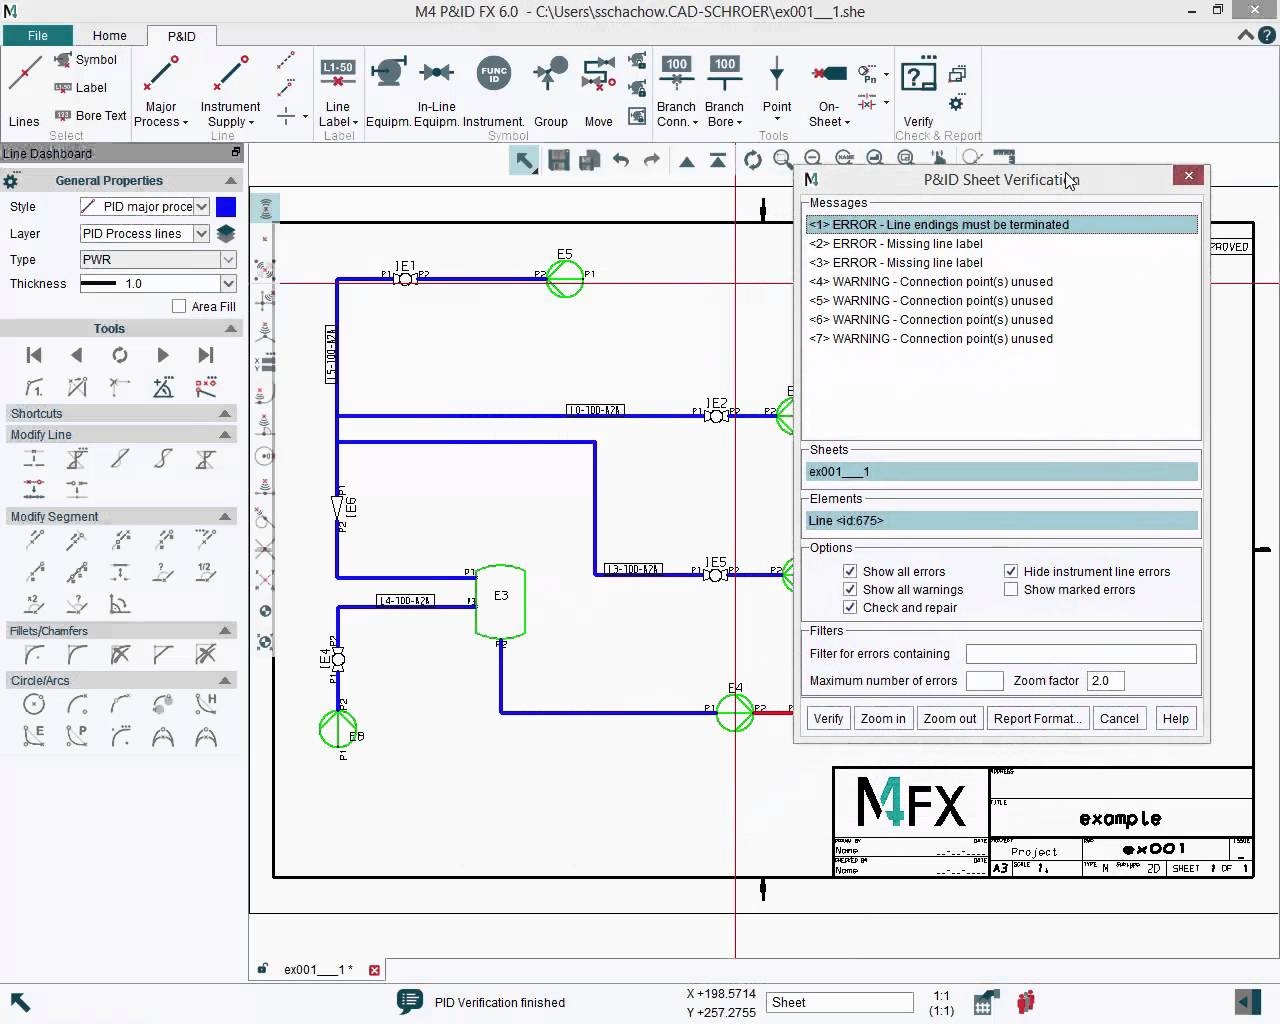This screenshot has width=1280, height=1024.
Task: Jump to first item in Tools
Action: click(34, 355)
